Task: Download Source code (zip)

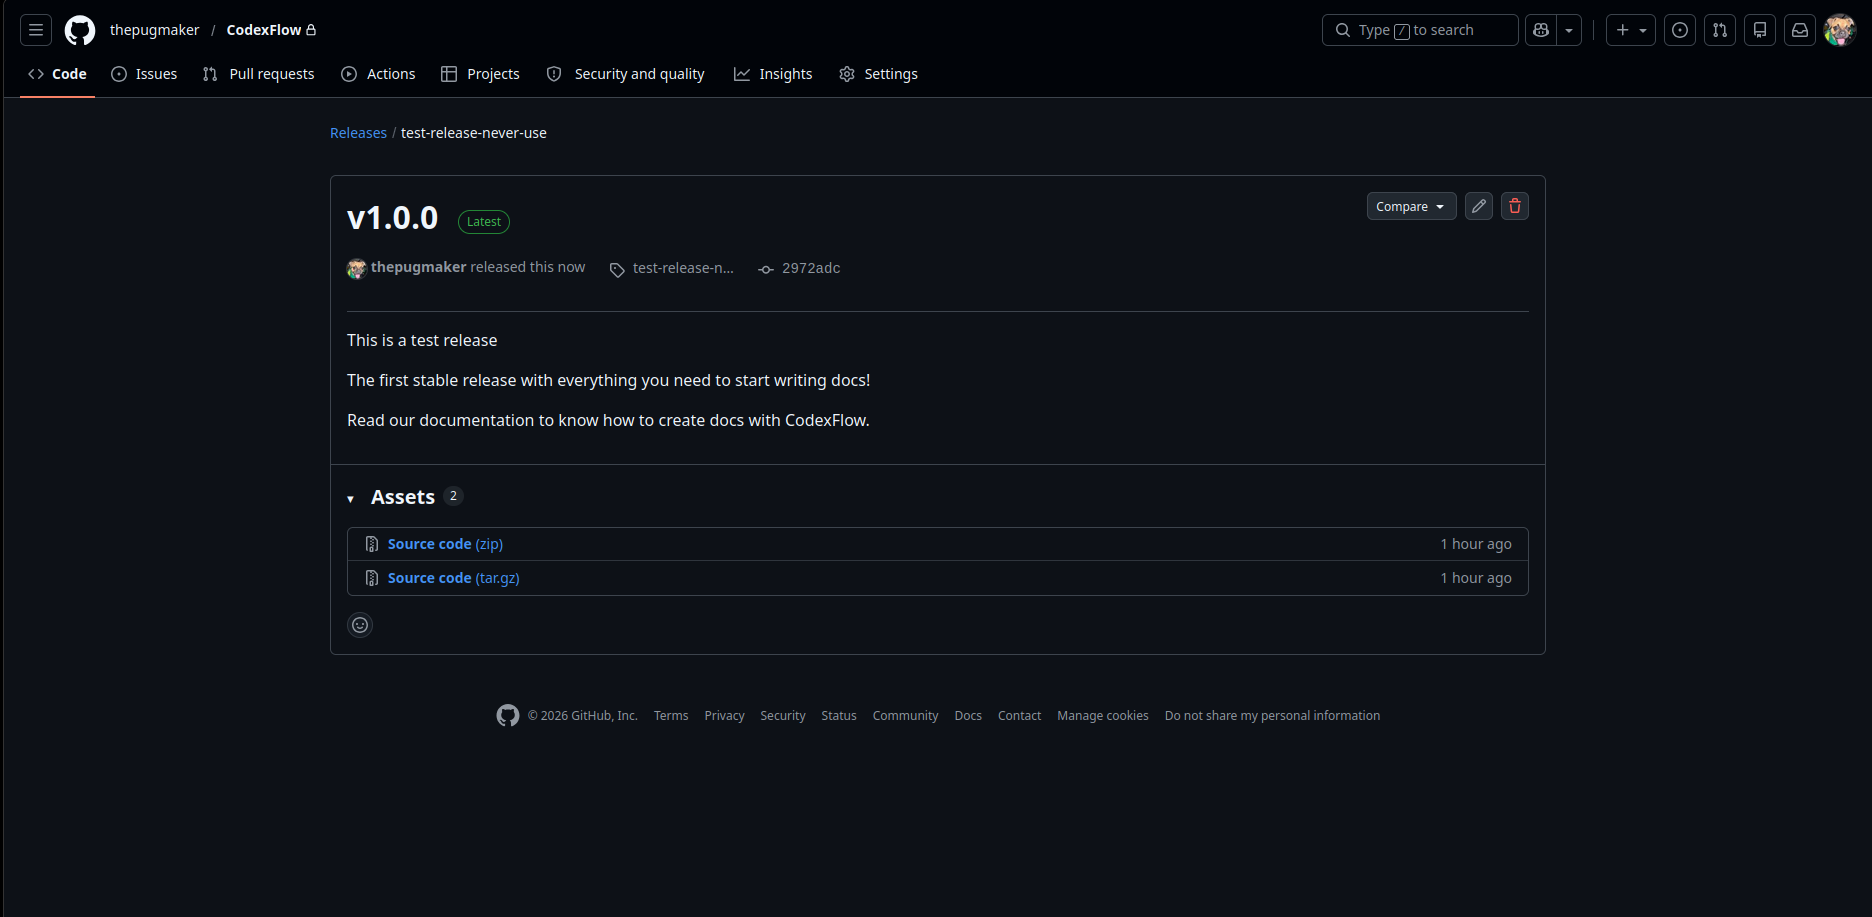Action: 445,544
